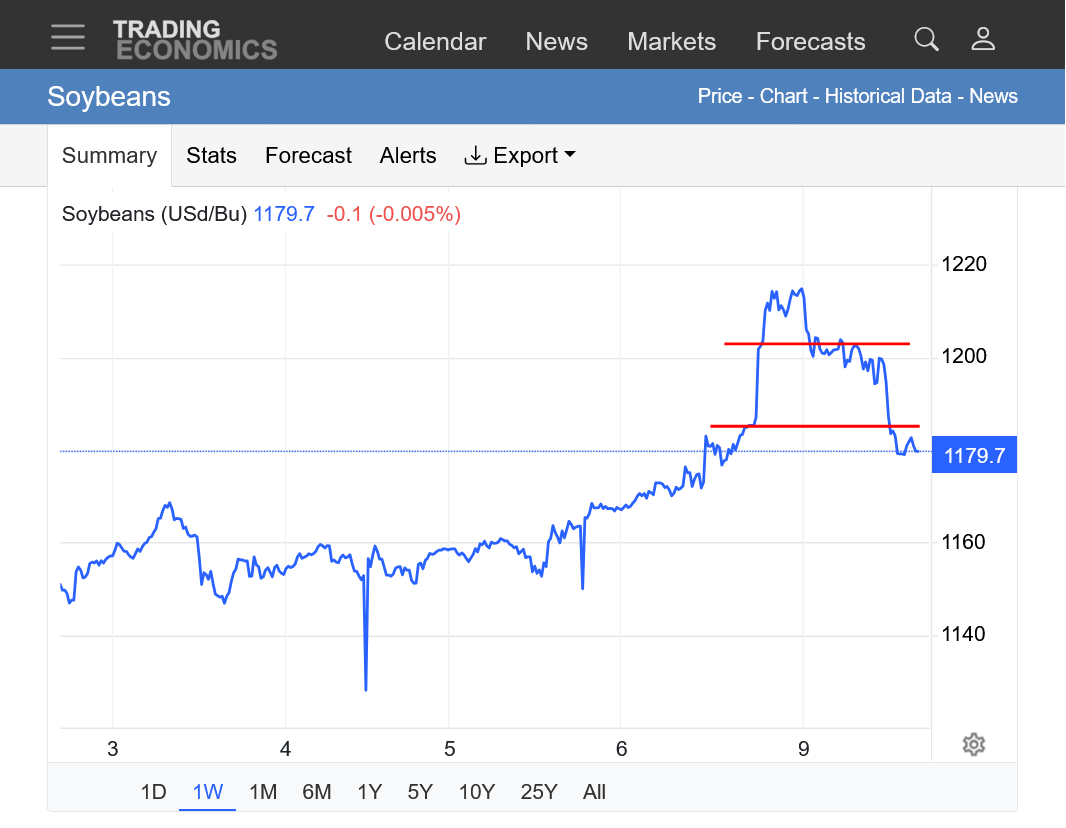
Task: Open Forecasts navigation item
Action: (x=810, y=42)
